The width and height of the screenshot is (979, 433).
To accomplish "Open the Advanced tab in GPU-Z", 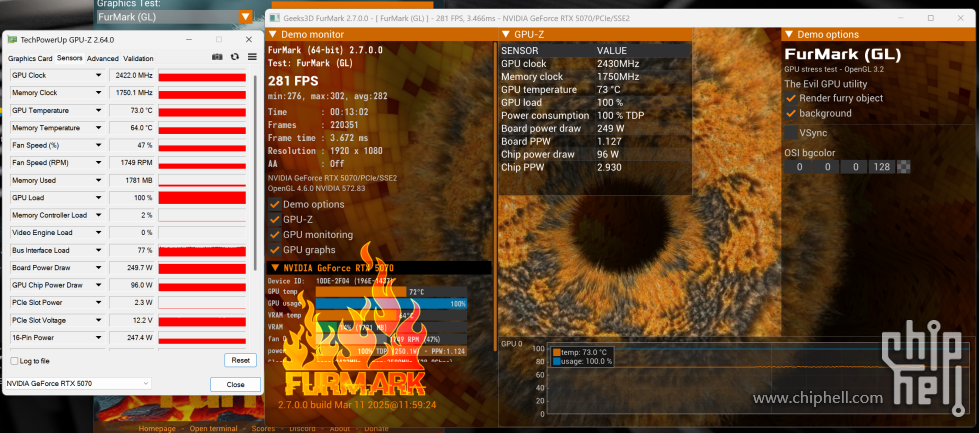I will pyautogui.click(x=102, y=59).
